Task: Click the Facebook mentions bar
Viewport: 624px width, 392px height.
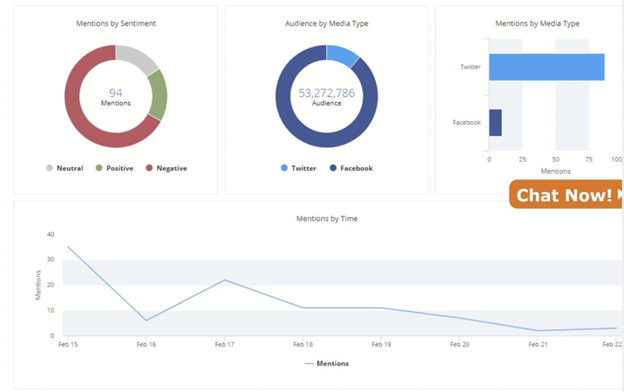Action: click(x=495, y=123)
